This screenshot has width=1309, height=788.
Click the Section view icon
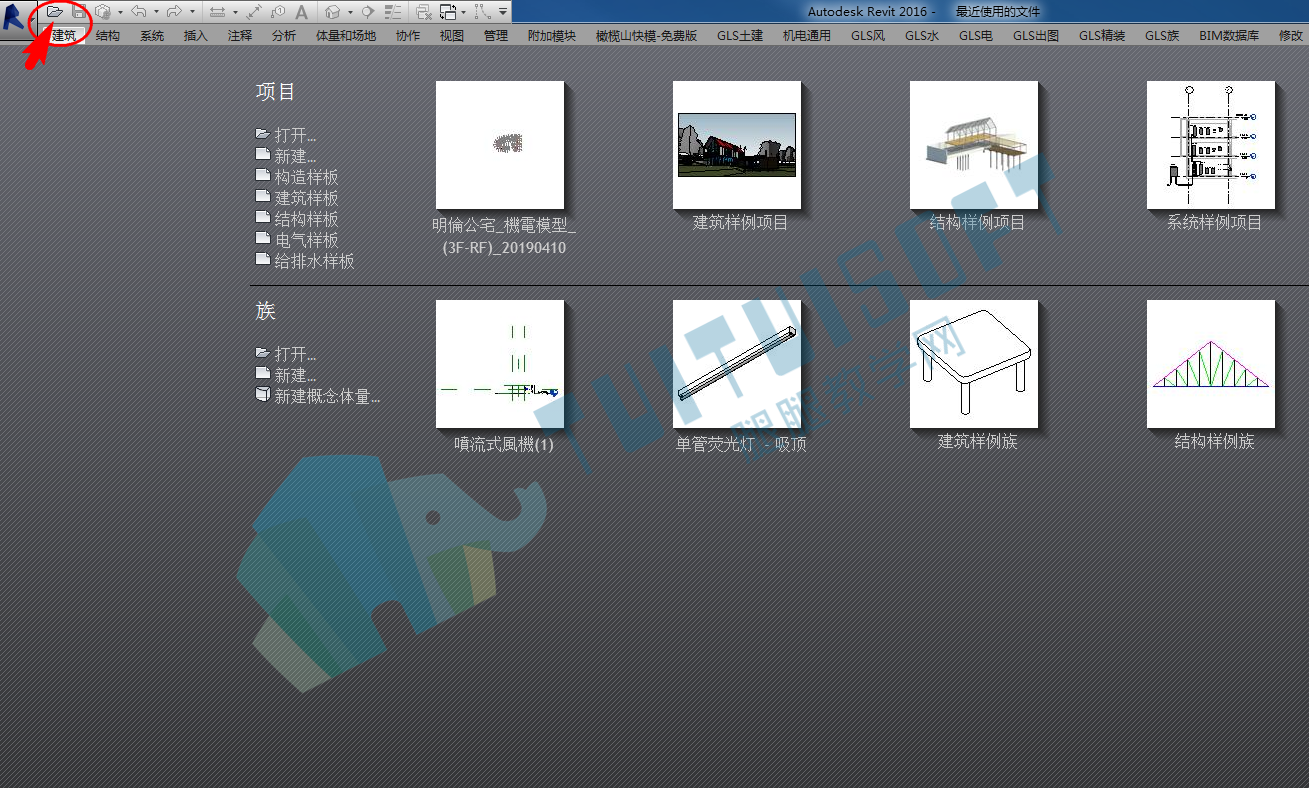[x=367, y=11]
